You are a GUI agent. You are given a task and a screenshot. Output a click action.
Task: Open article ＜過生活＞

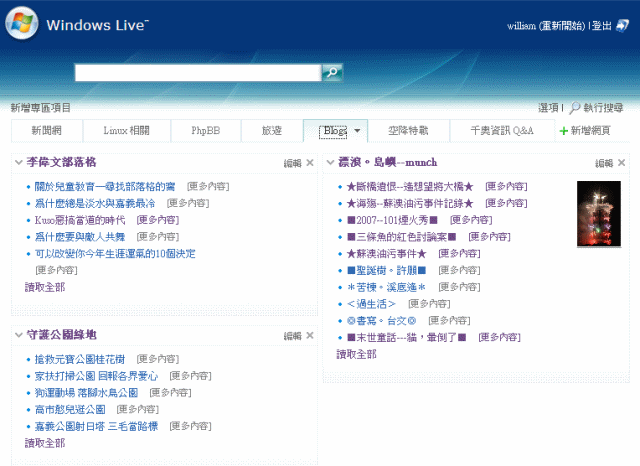(x=371, y=304)
